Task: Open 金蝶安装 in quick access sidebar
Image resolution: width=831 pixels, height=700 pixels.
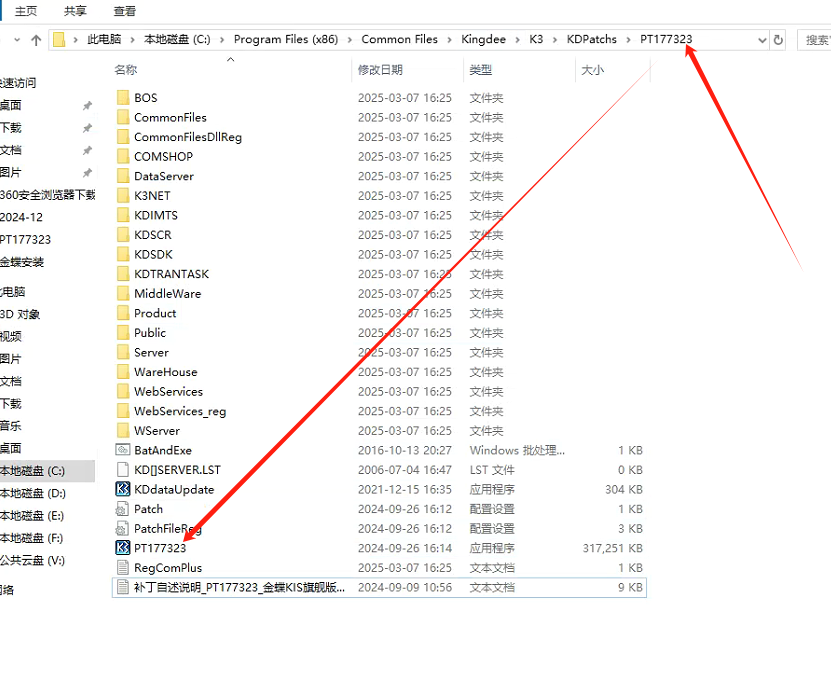Action: (x=22, y=262)
